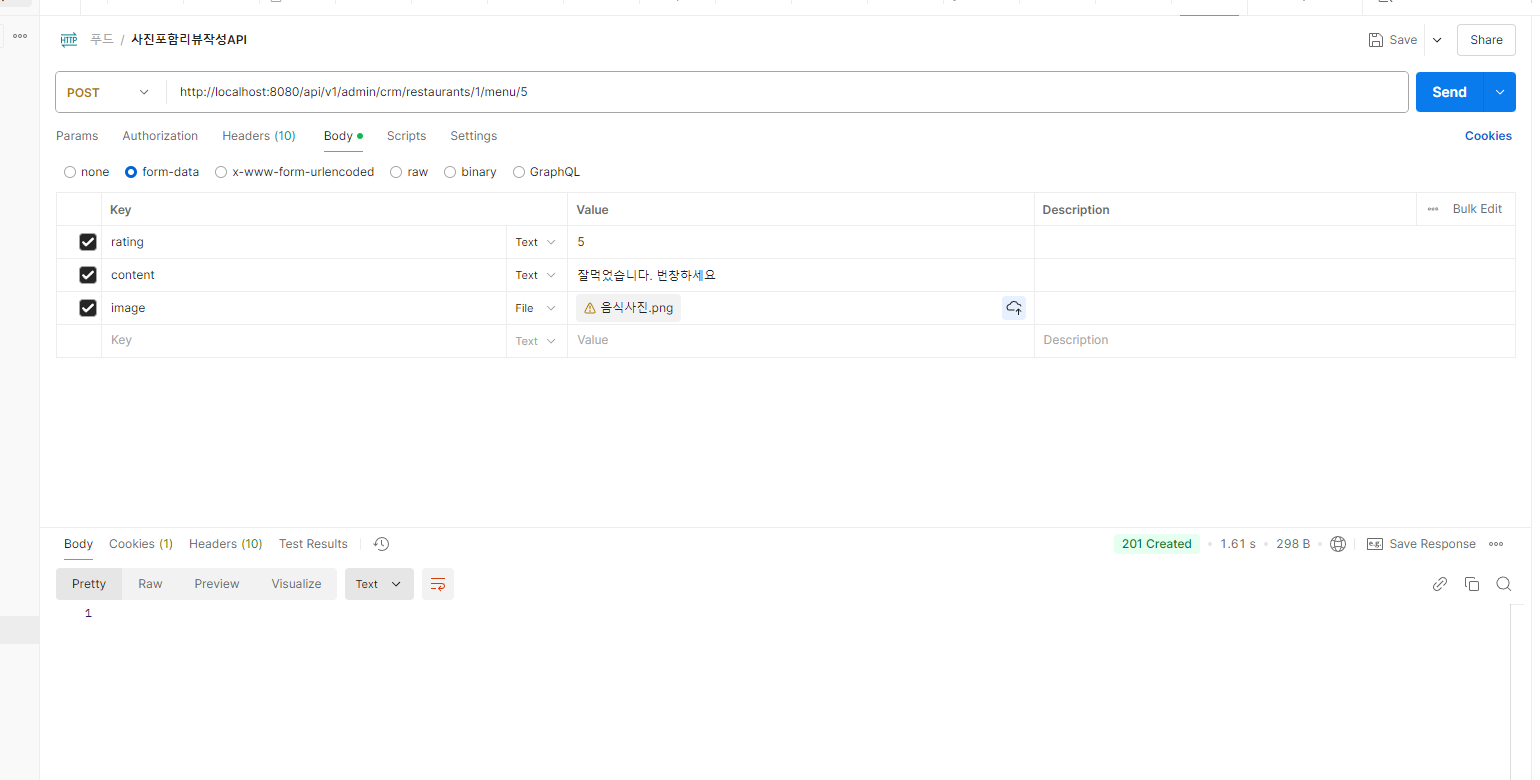This screenshot has width=1540, height=780.
Task: Open the empty row Text type dropdown
Action: tap(536, 341)
